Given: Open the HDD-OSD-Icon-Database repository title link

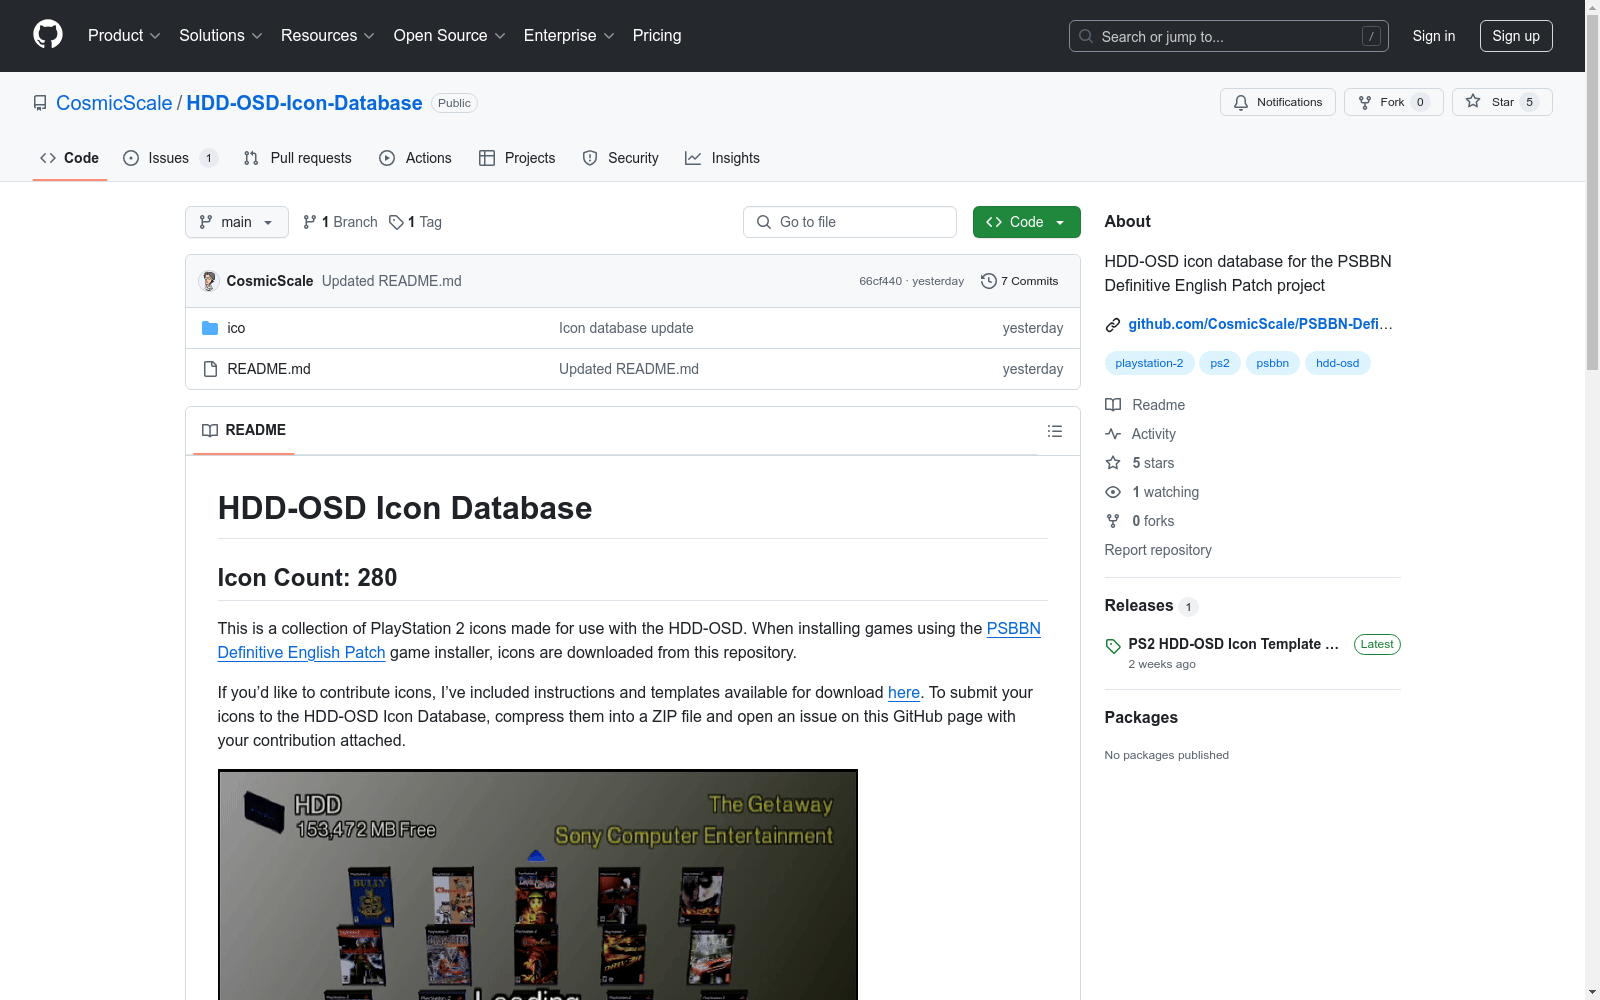Looking at the screenshot, I should pos(304,103).
